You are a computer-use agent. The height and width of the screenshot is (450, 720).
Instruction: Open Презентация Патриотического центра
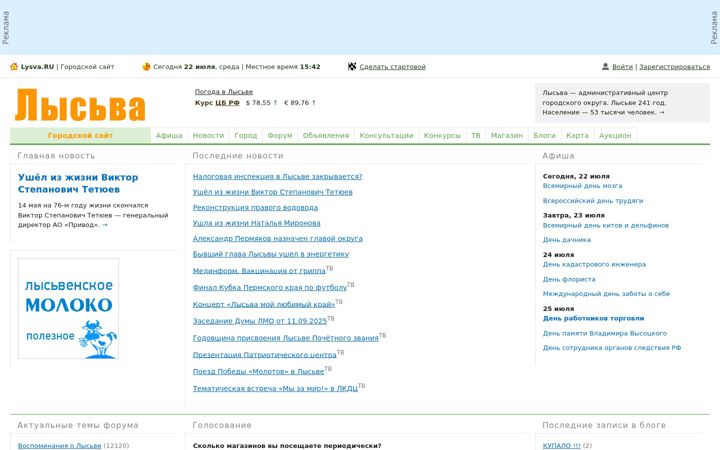click(264, 355)
